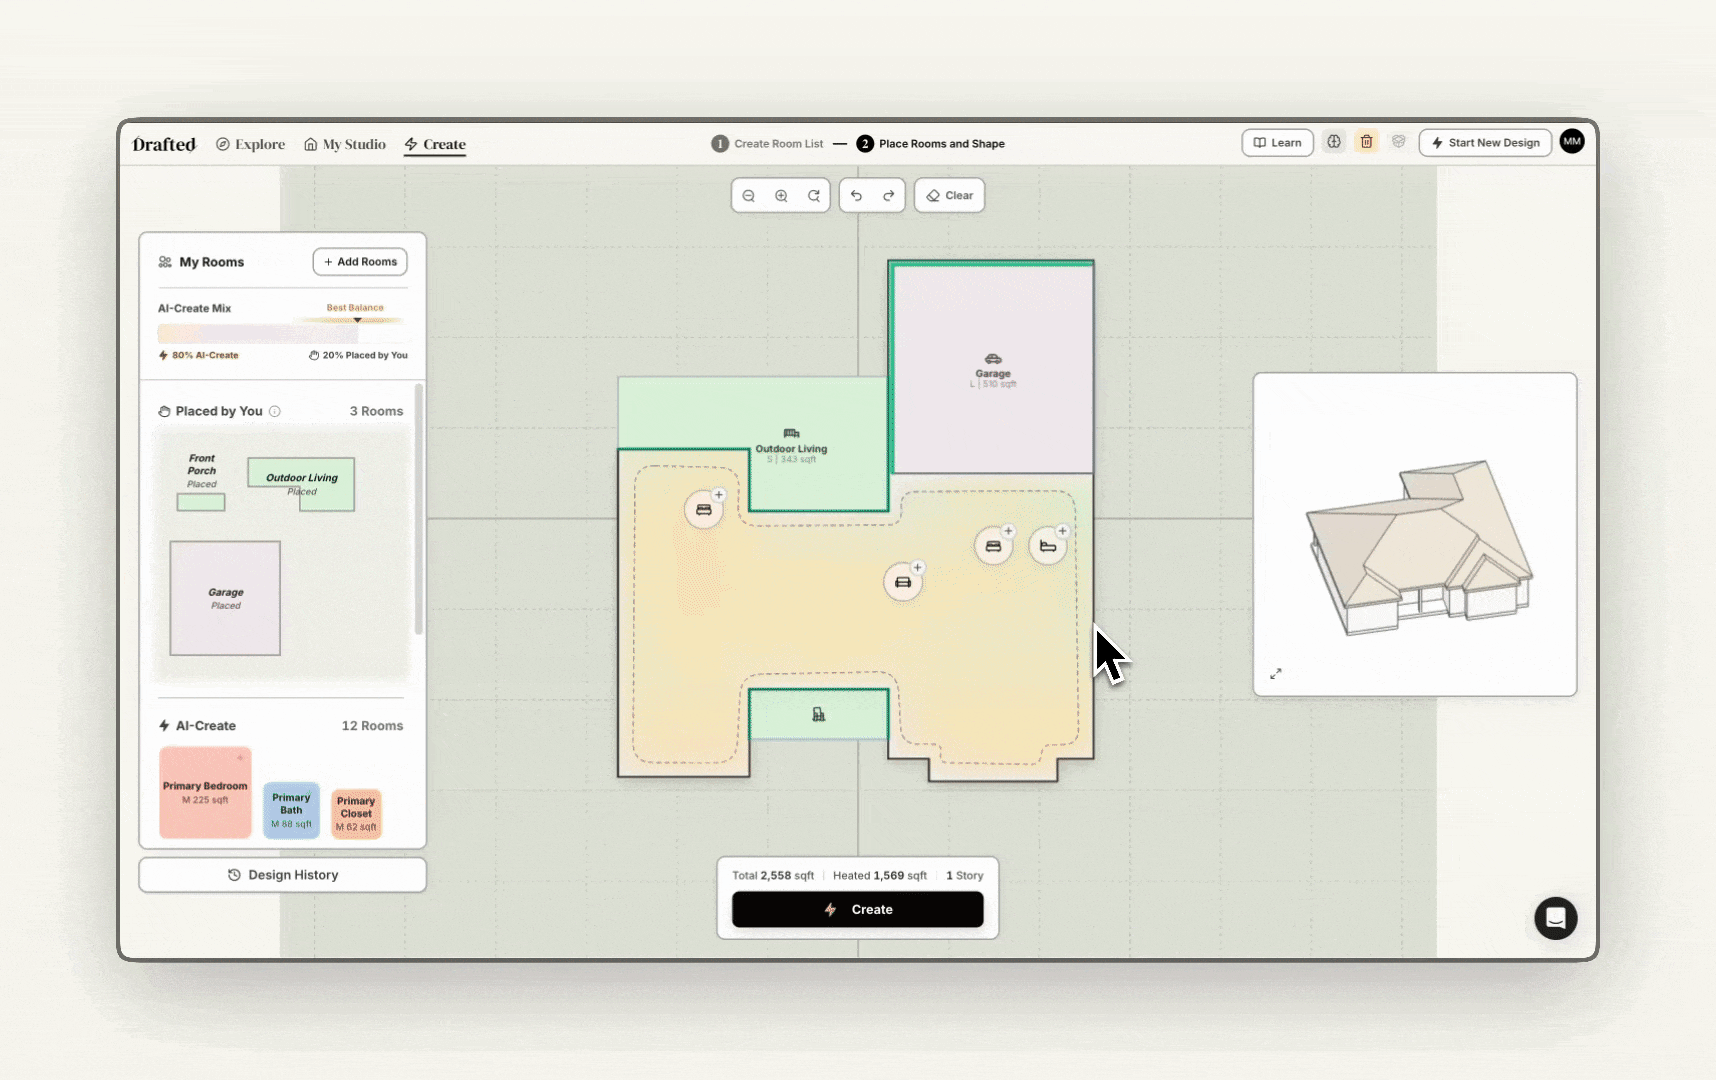Click the 1 Story label
The image size is (1716, 1080).
tap(965, 875)
